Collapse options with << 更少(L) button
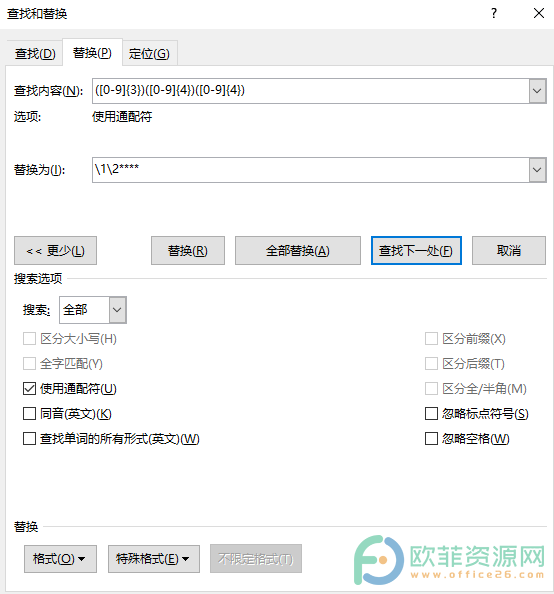The width and height of the screenshot is (554, 594). tap(55, 250)
